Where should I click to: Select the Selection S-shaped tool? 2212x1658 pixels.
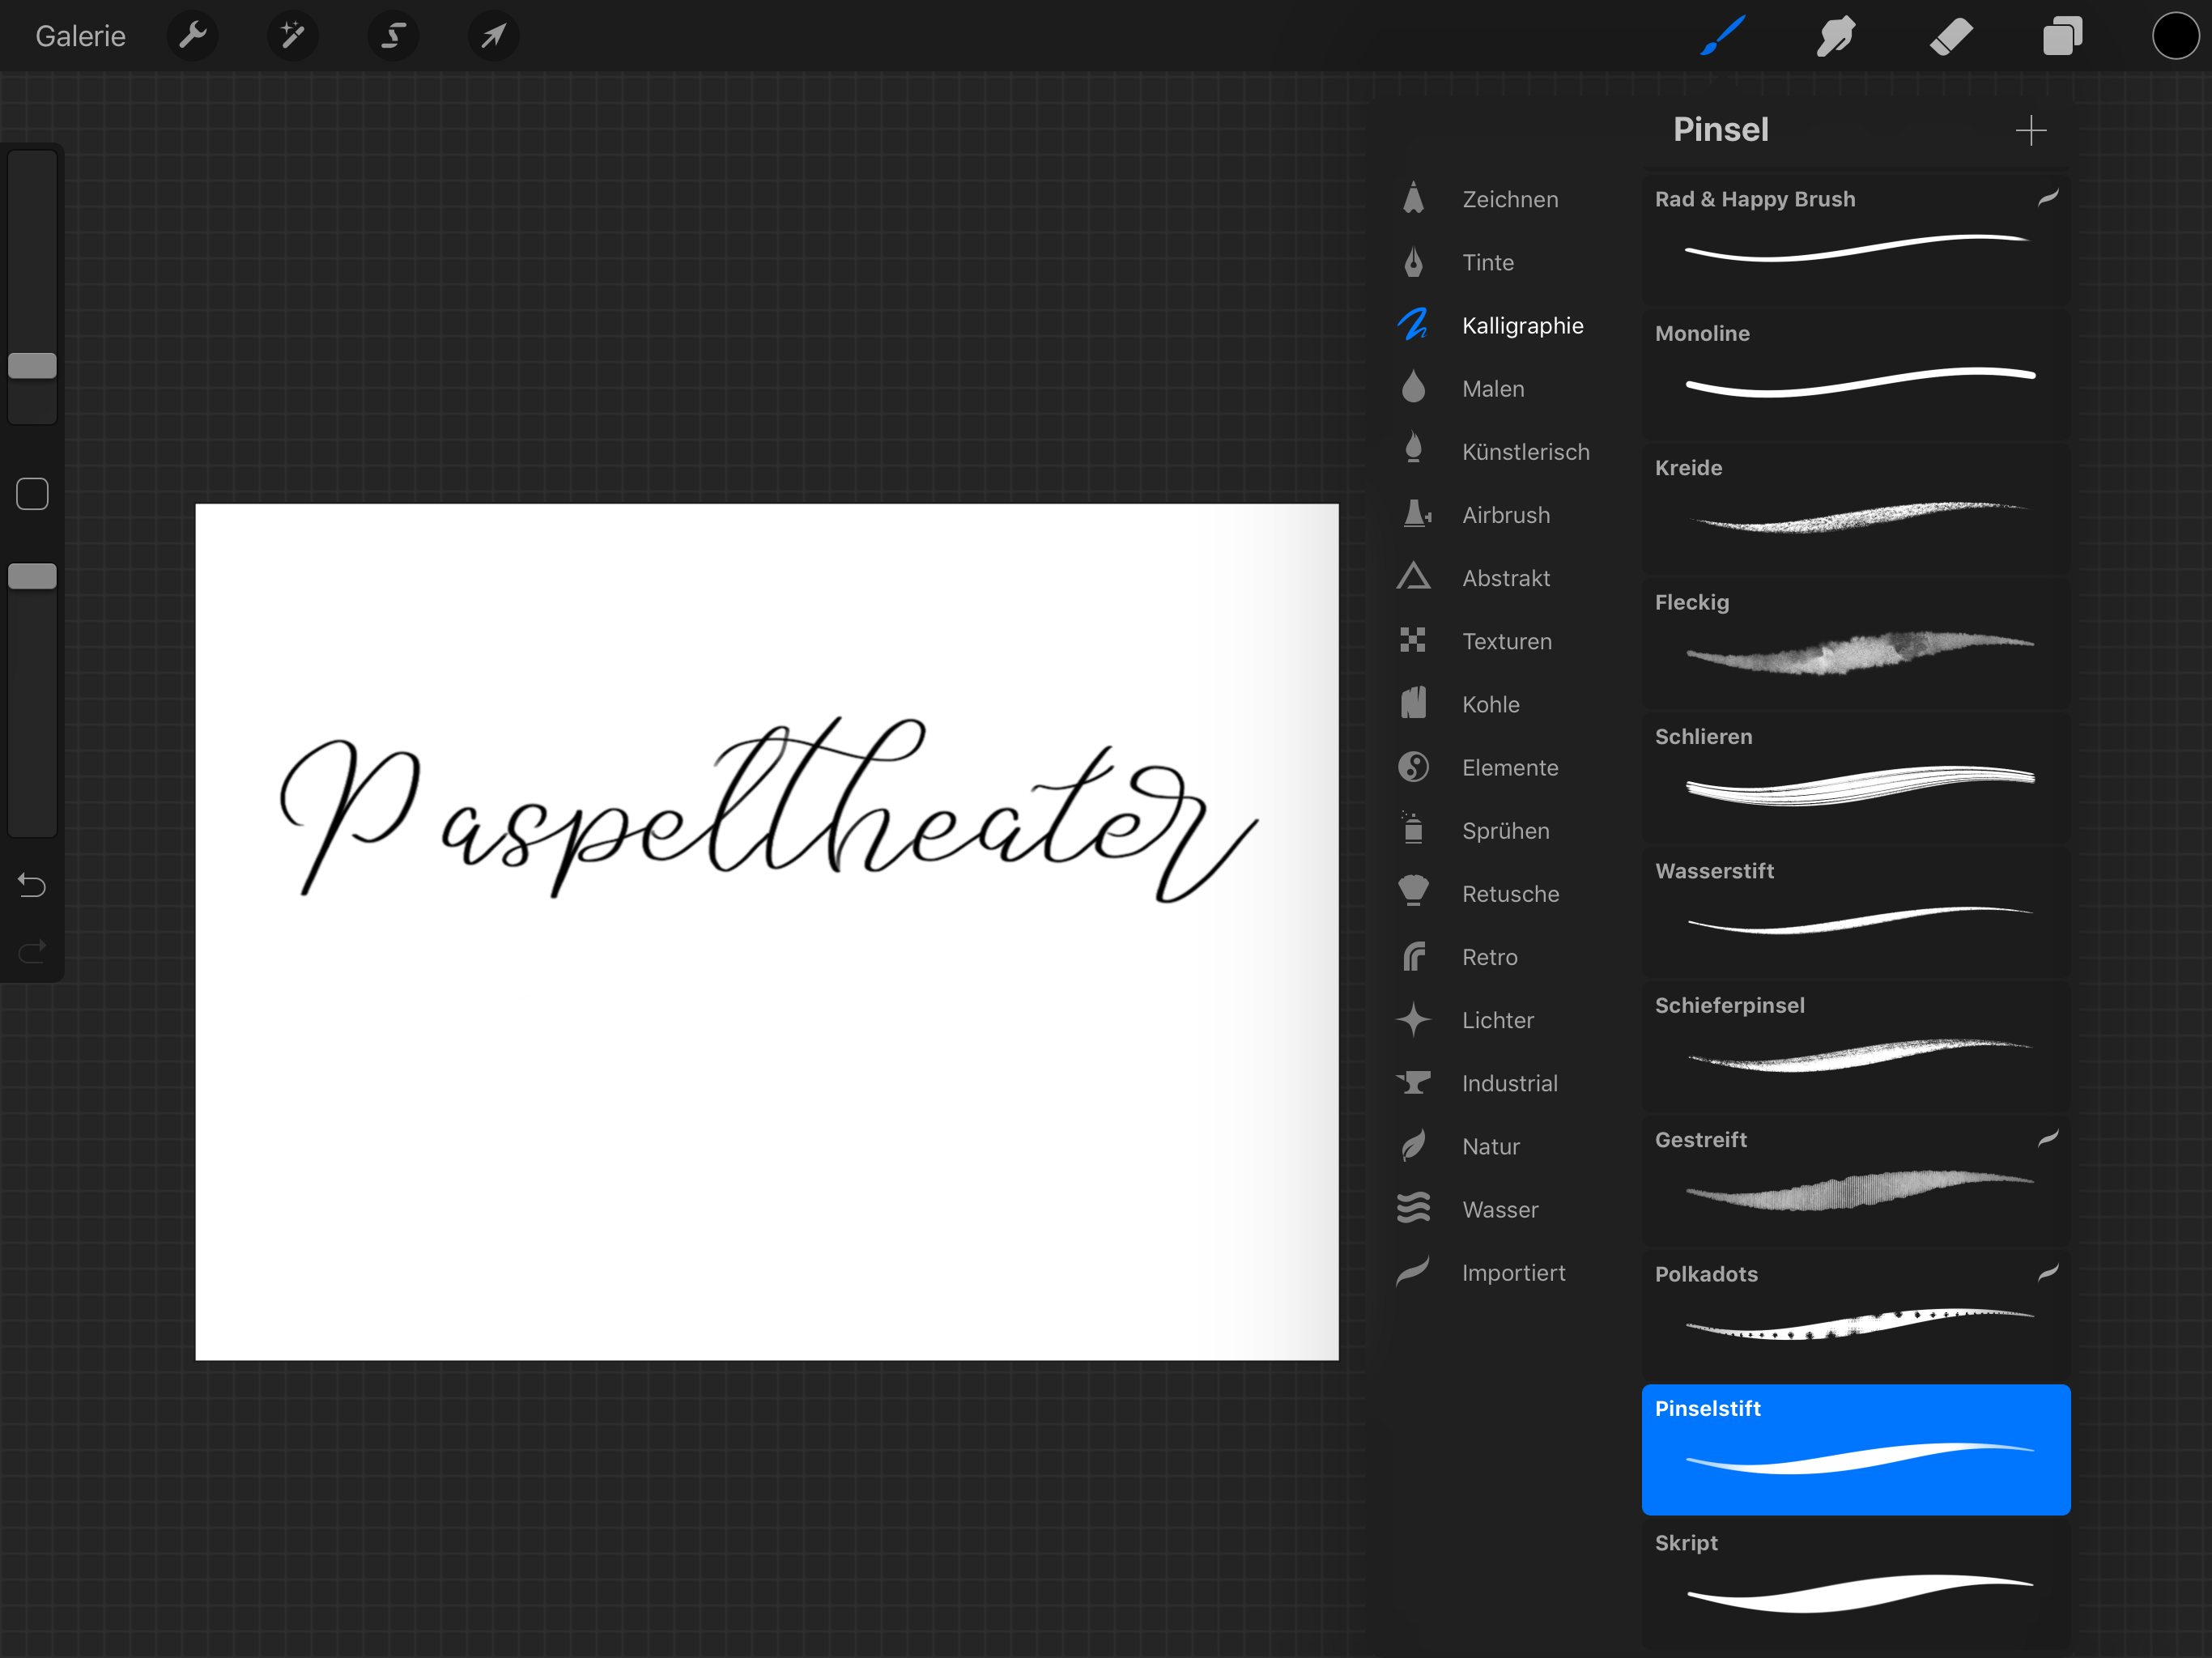coord(393,36)
